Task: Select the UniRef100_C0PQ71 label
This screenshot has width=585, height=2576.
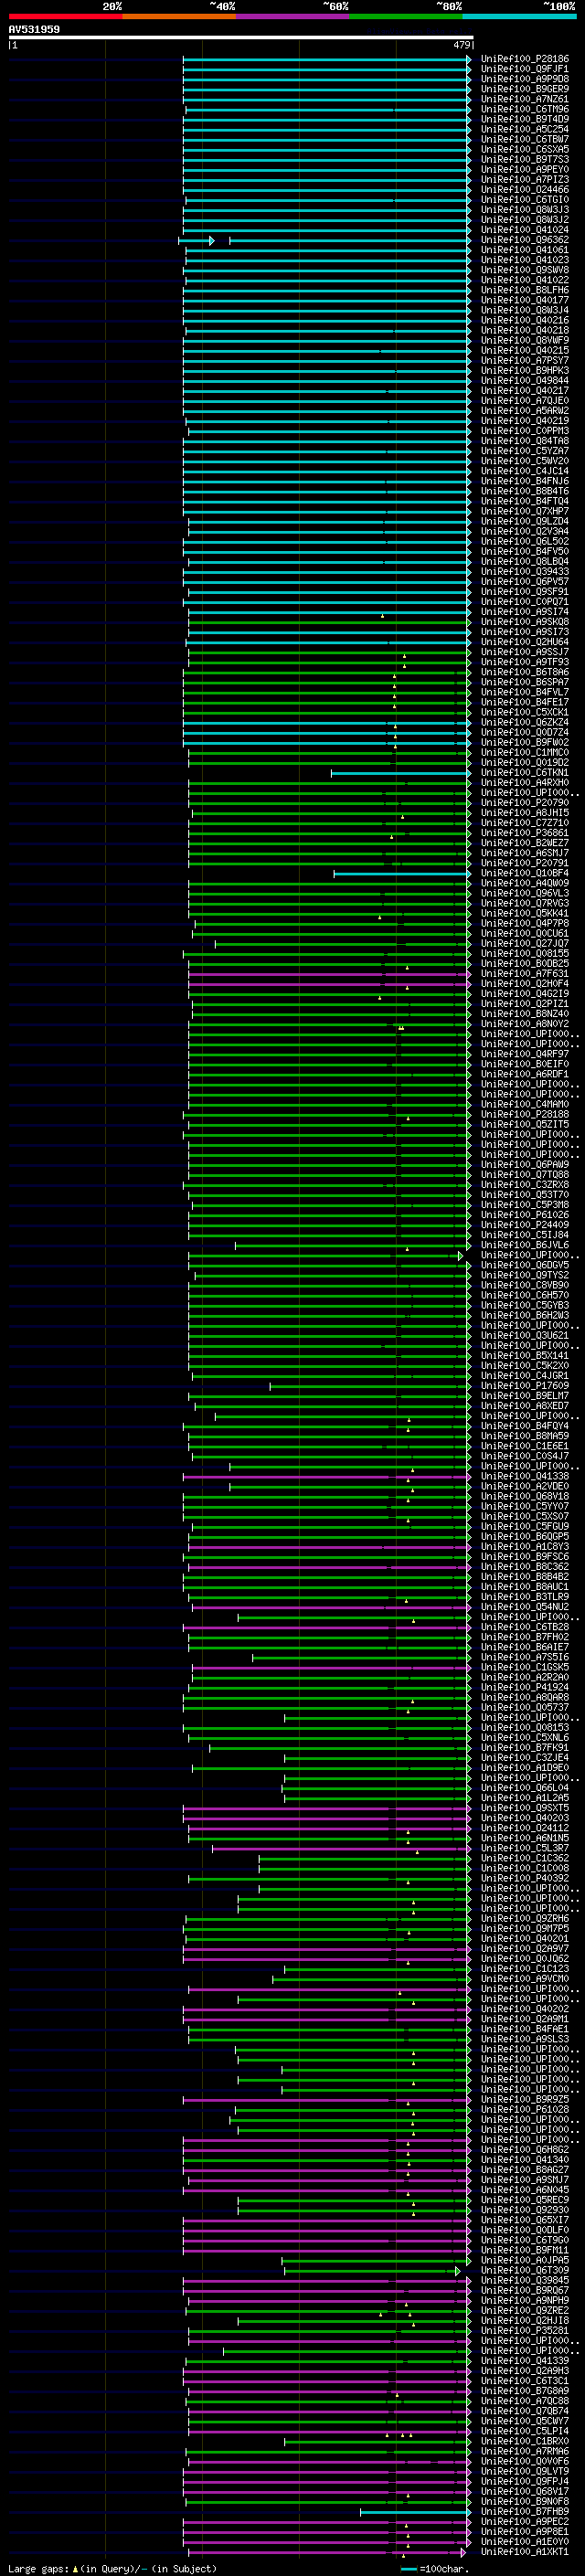Action: coord(524,602)
